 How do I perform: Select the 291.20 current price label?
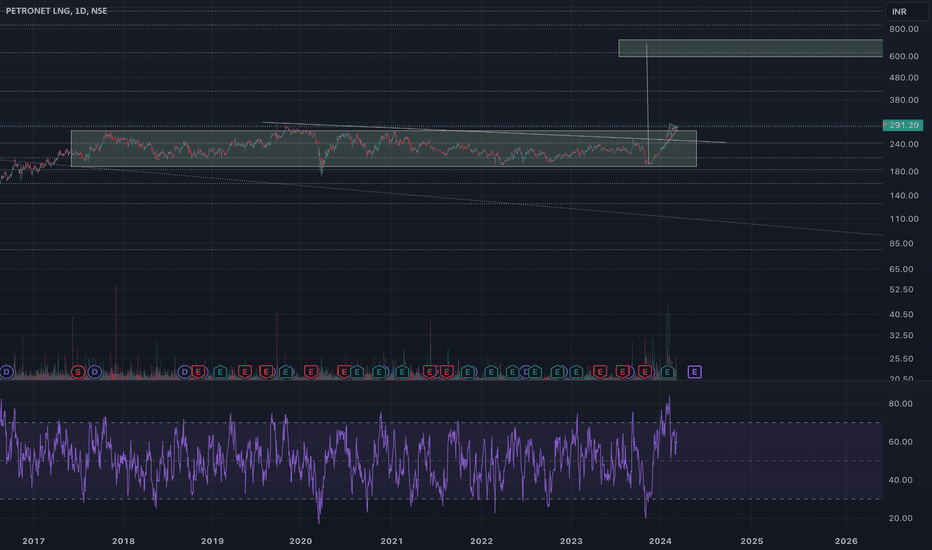903,125
